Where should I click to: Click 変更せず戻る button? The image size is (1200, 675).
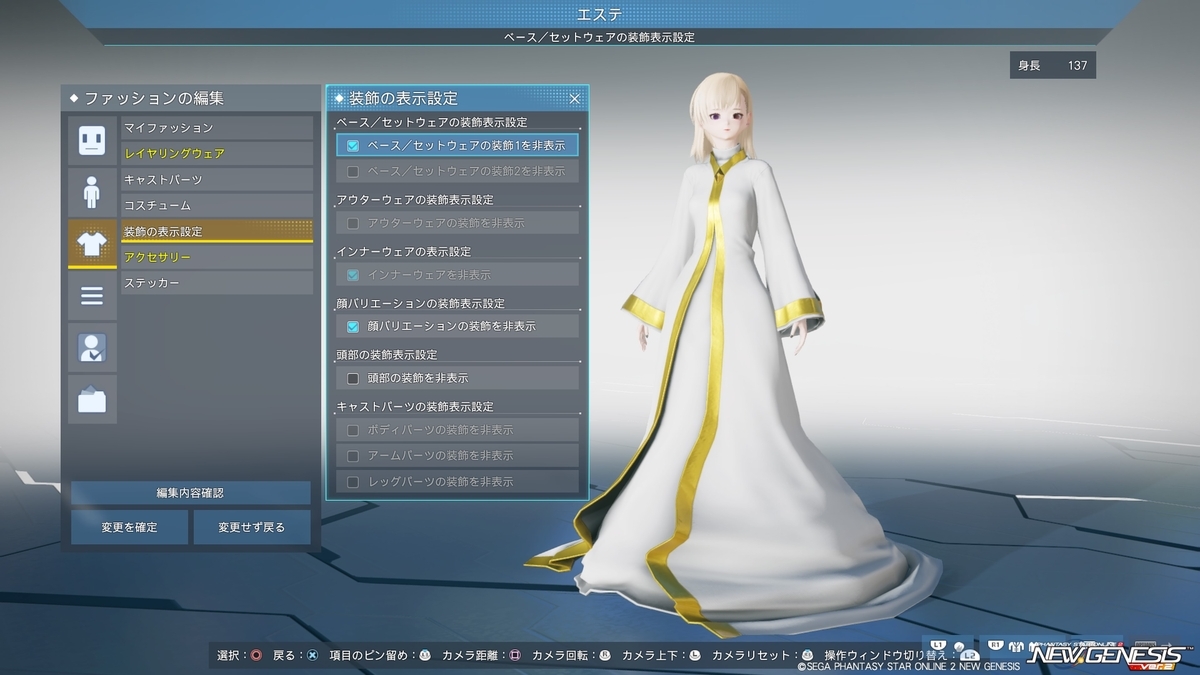(251, 527)
